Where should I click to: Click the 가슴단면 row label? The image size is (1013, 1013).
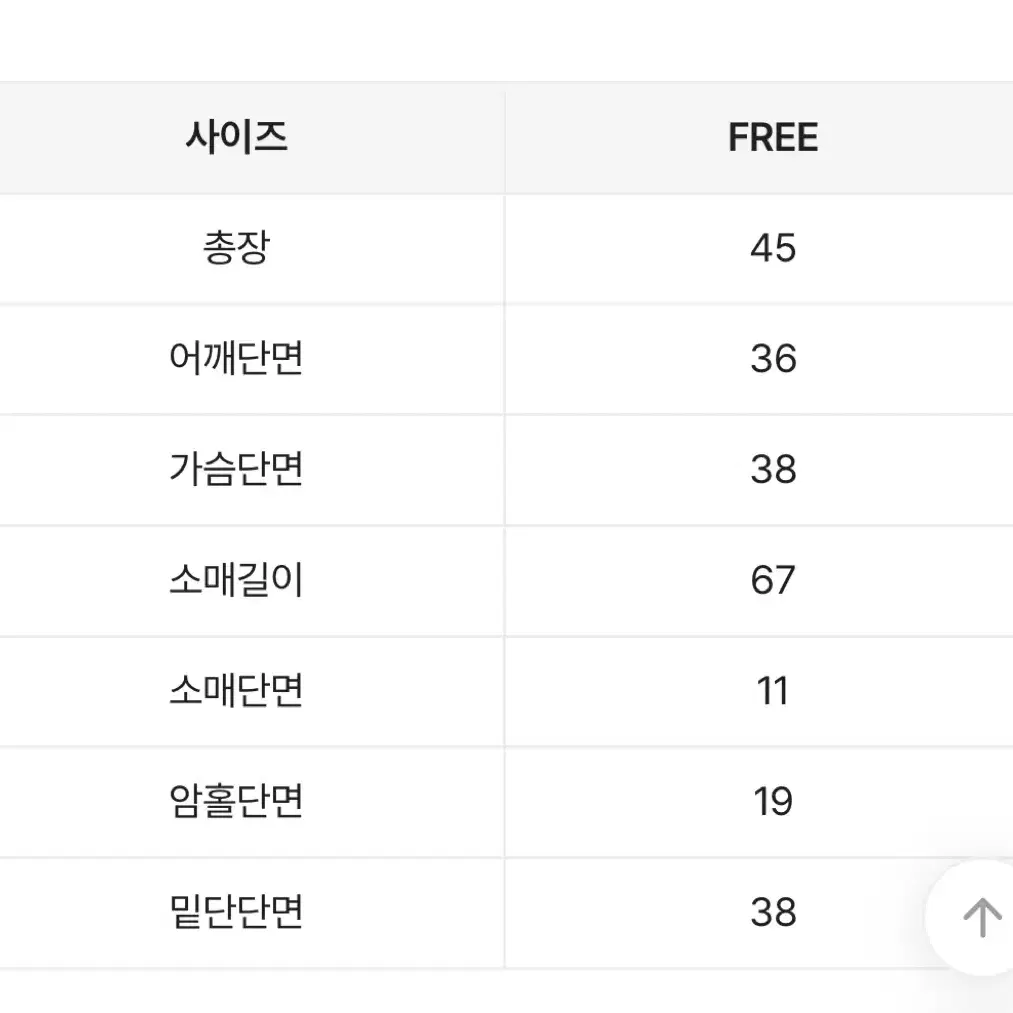(x=236, y=469)
